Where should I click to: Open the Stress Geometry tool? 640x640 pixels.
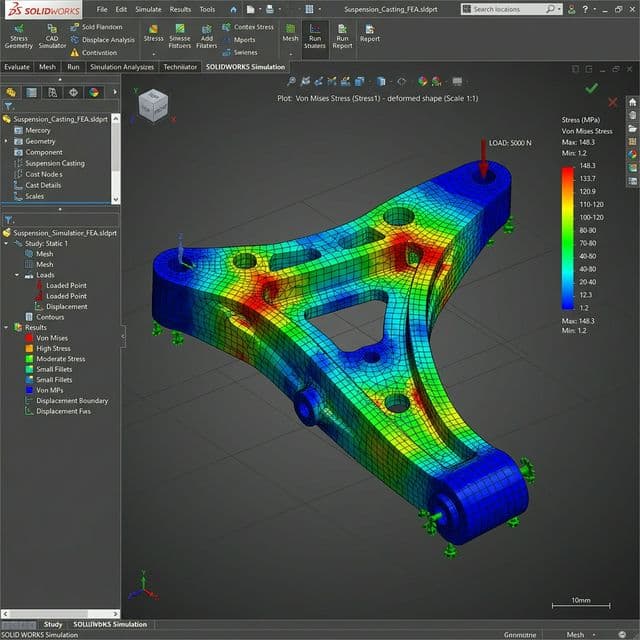pos(18,36)
